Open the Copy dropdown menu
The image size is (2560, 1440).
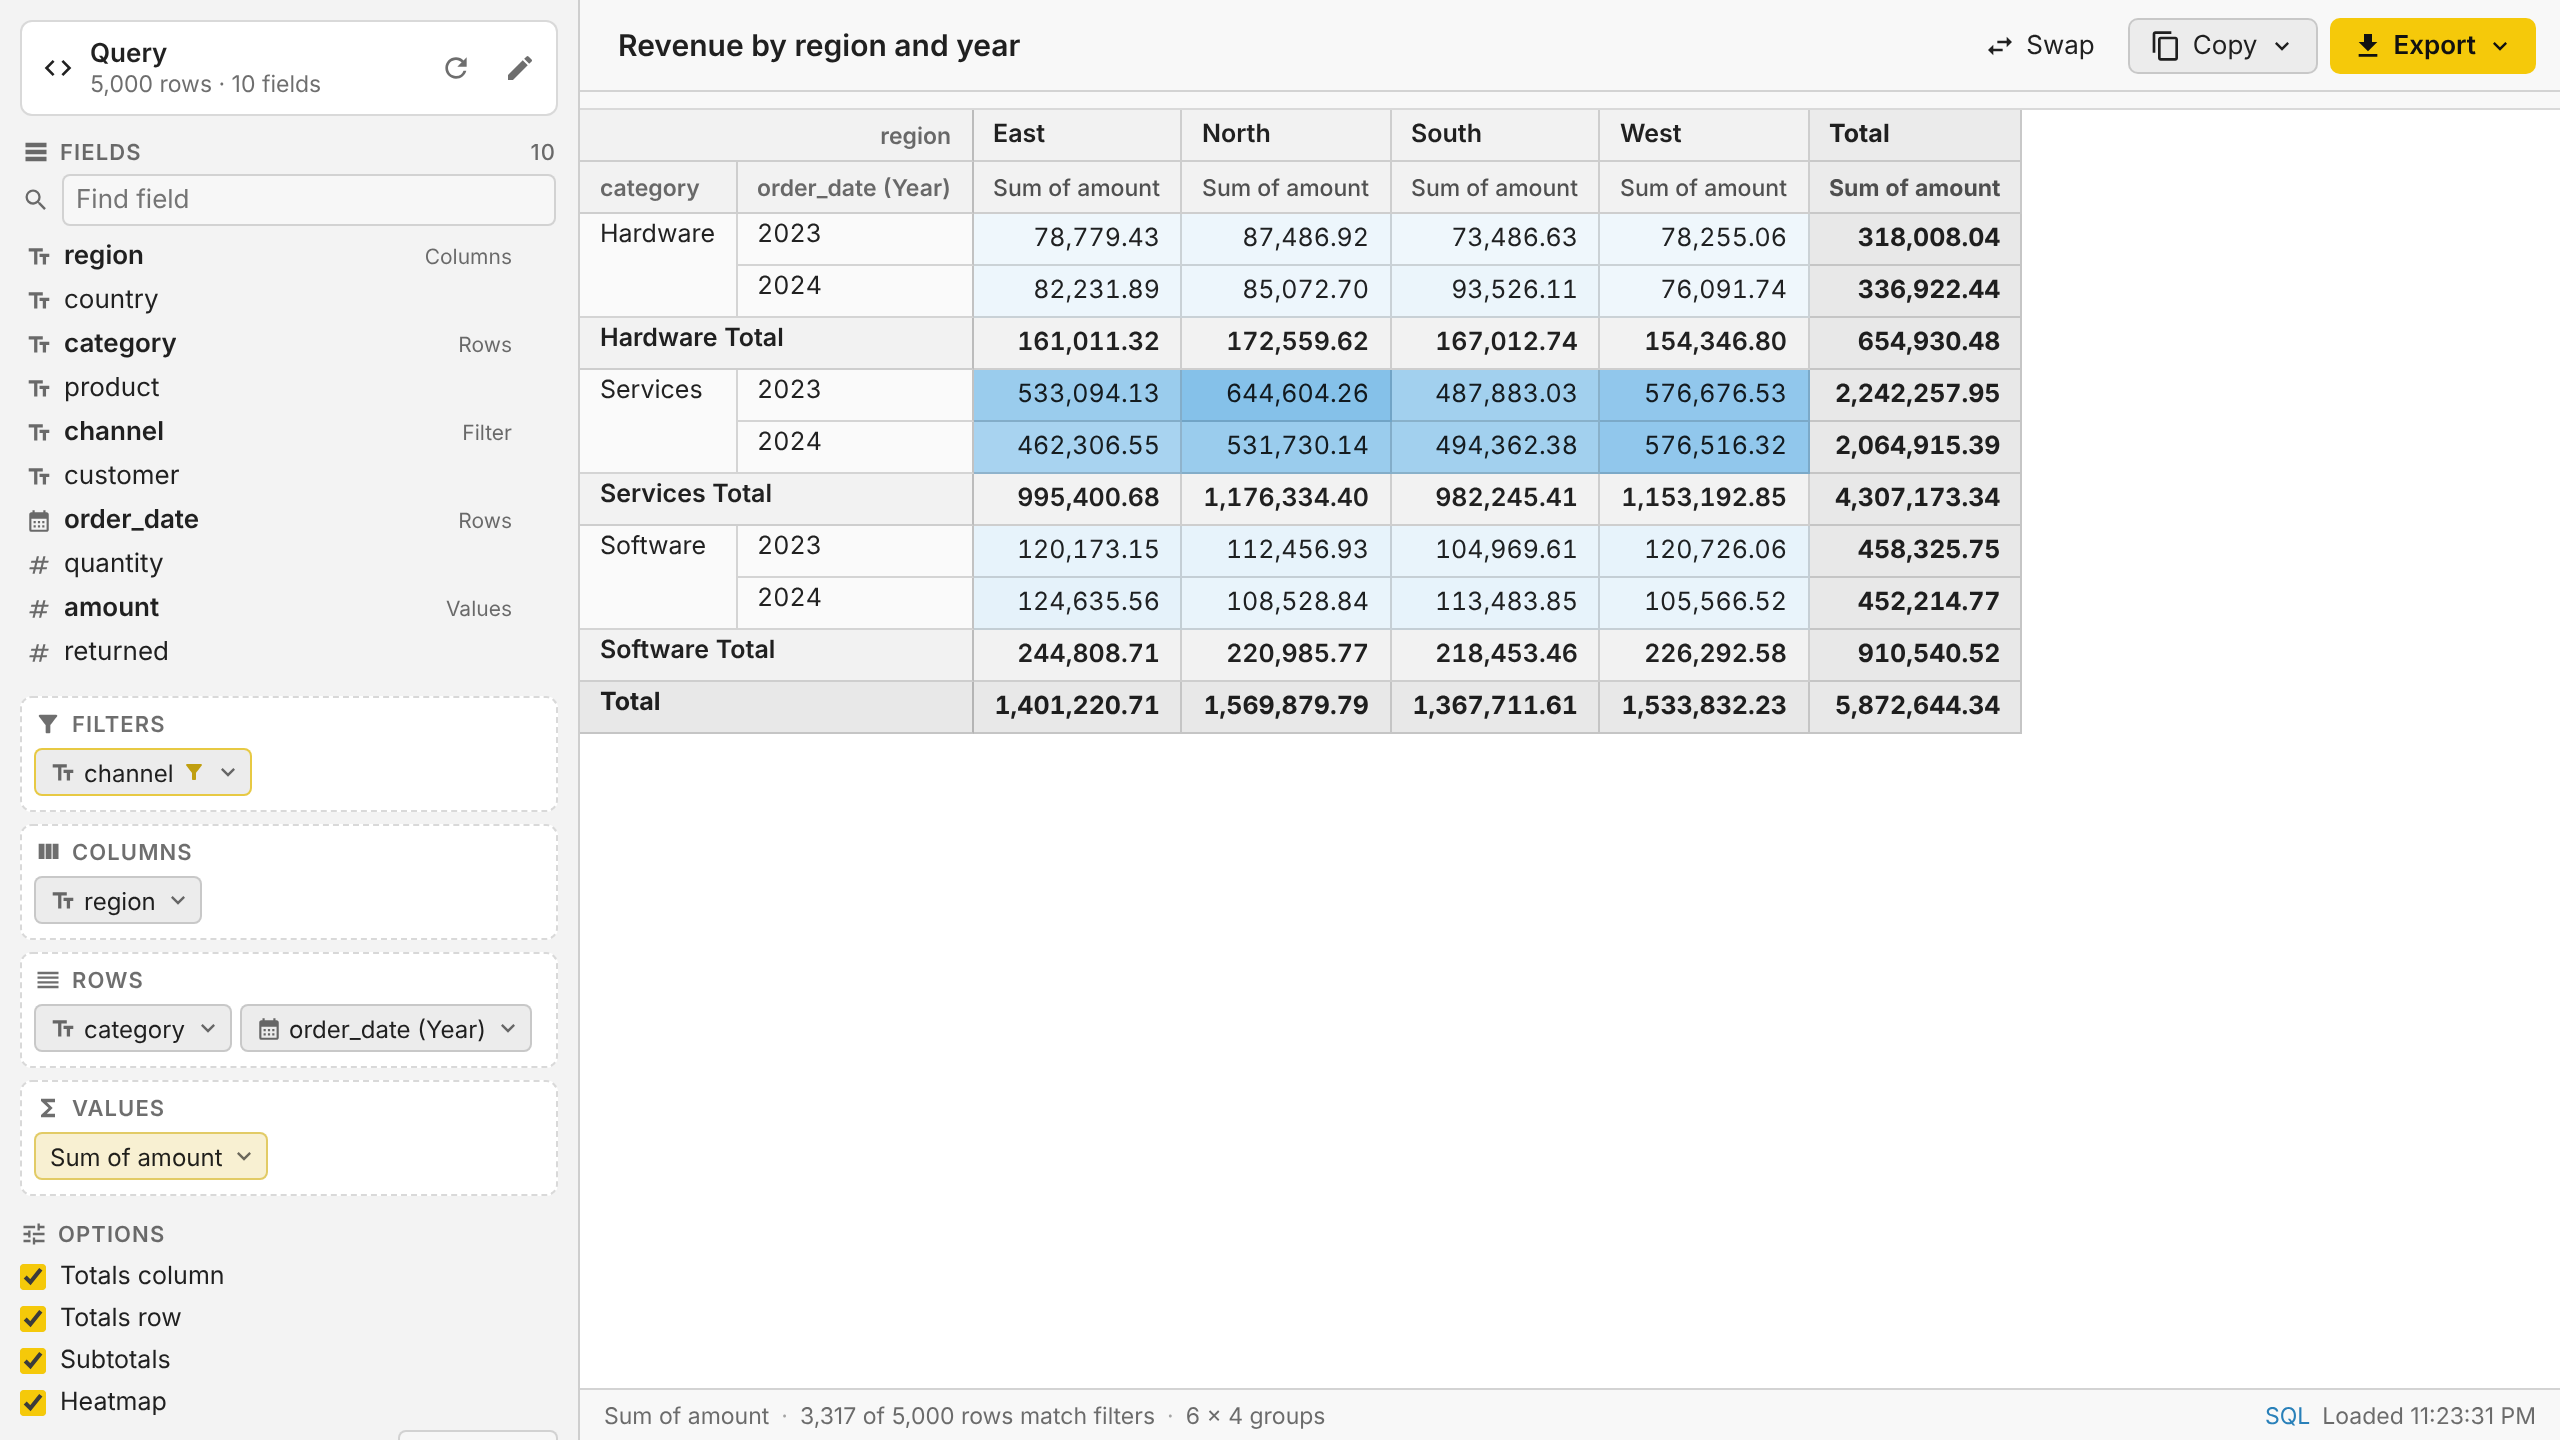point(2222,46)
